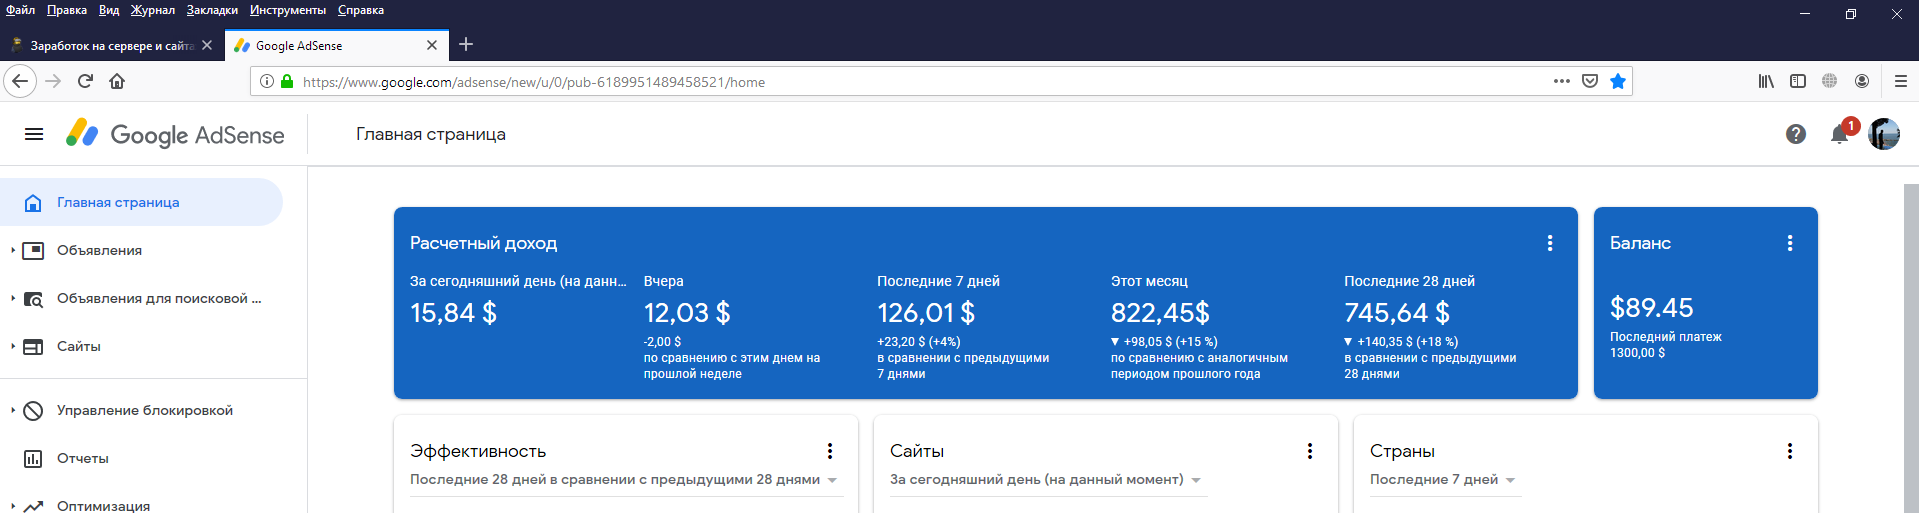Open page actions three-dot menu in address bar
This screenshot has height=513, width=1919.
(x=1562, y=81)
